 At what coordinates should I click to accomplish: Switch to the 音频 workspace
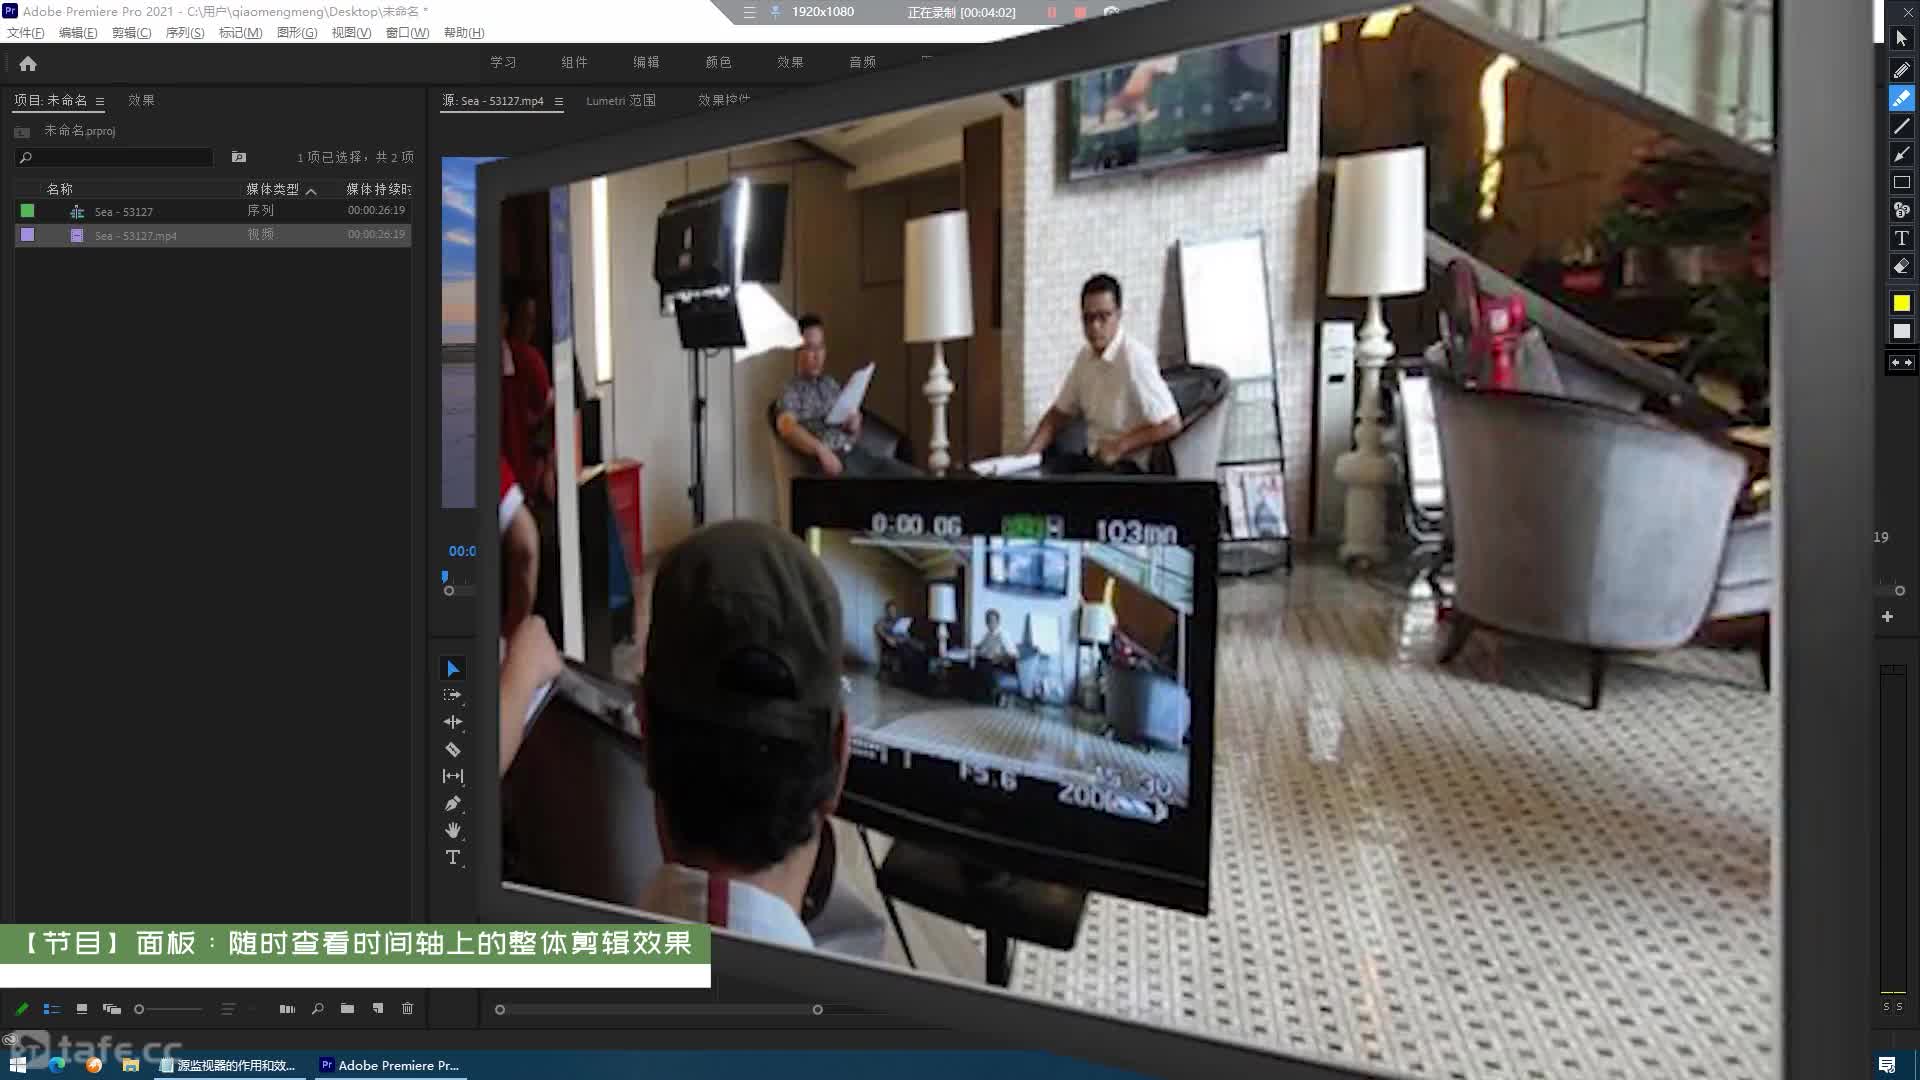point(862,62)
